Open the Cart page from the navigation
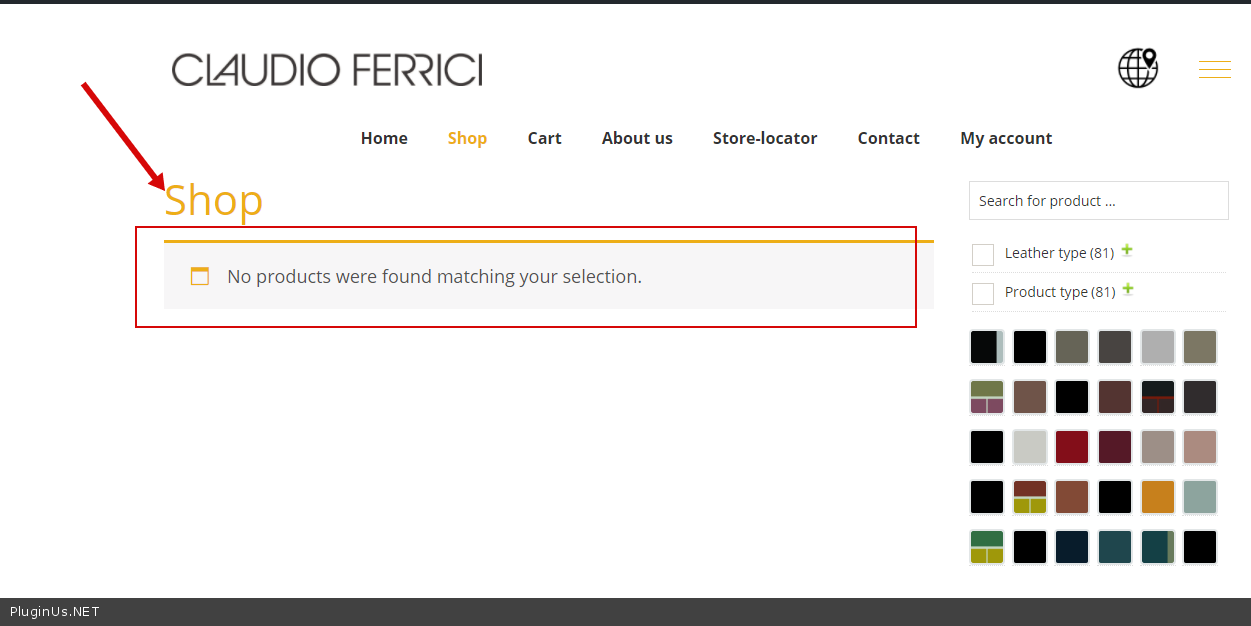The width and height of the screenshot is (1251, 626). point(544,138)
